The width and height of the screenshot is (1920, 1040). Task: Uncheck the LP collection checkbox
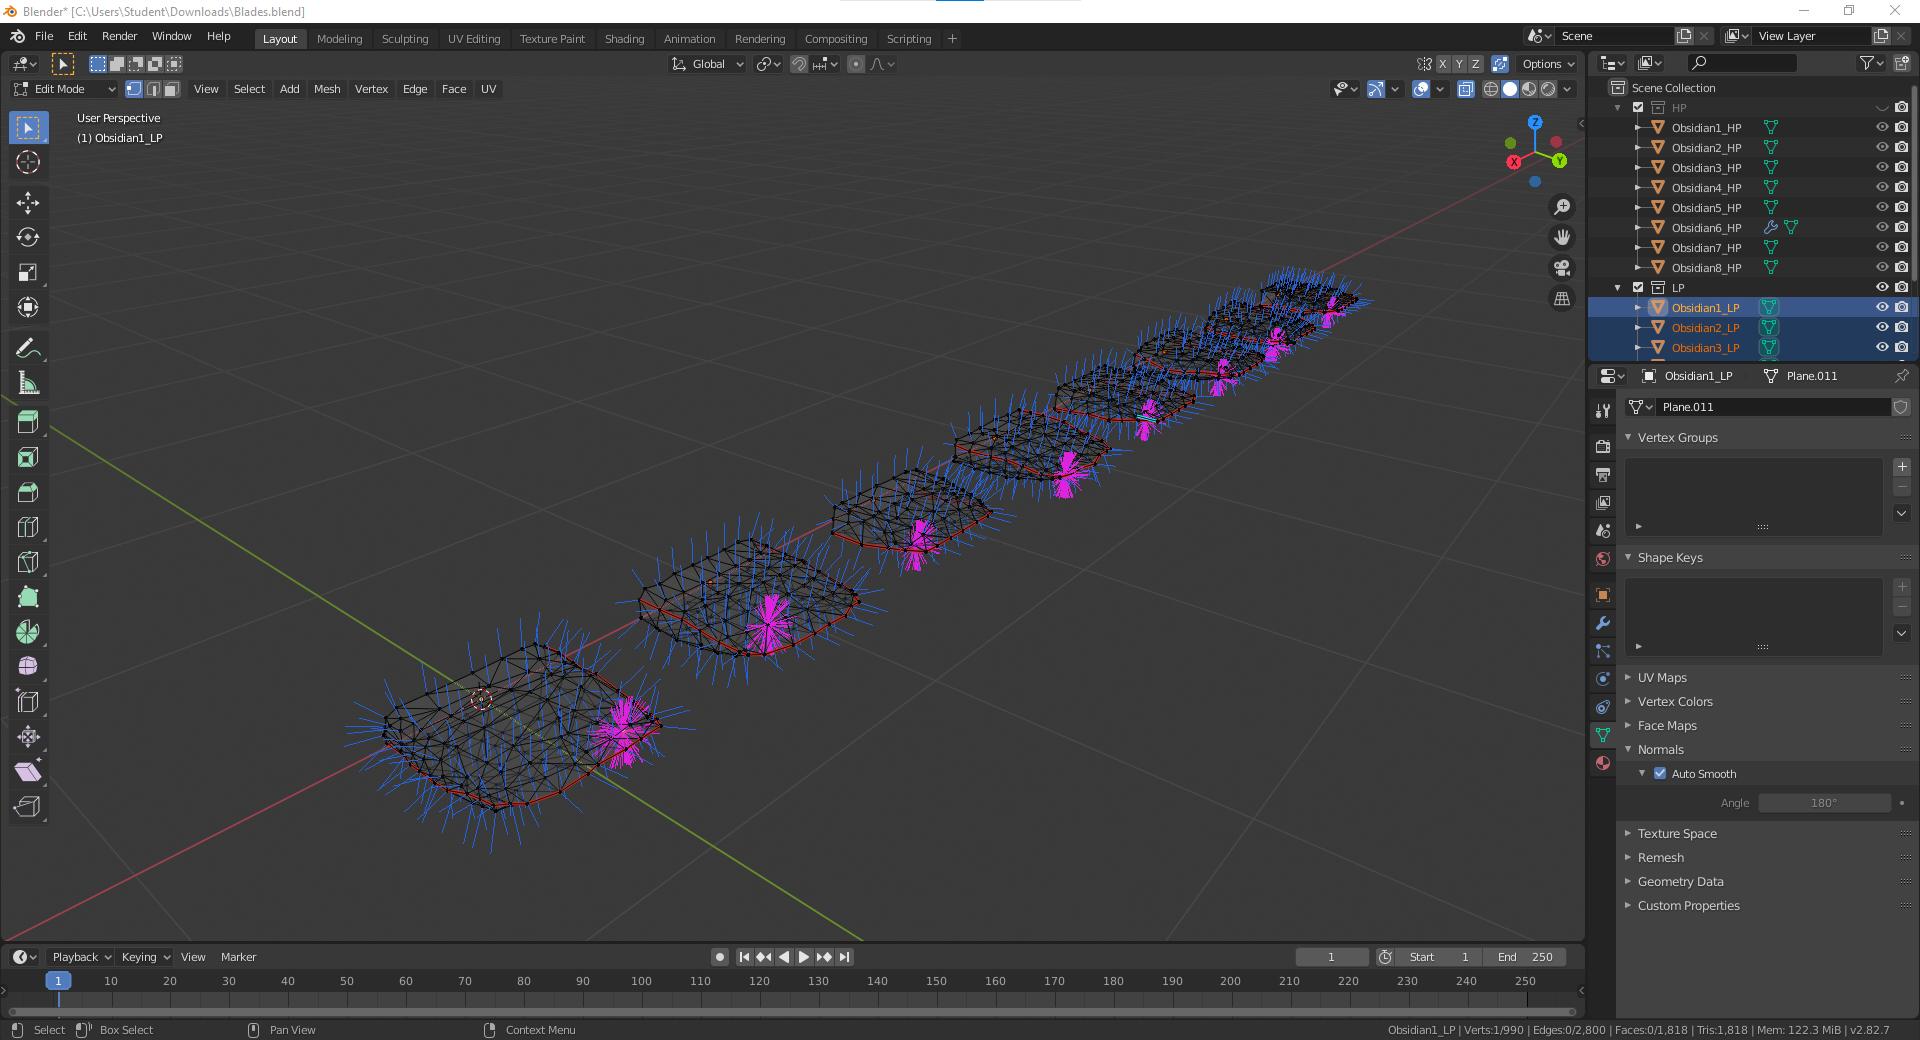tap(1638, 287)
